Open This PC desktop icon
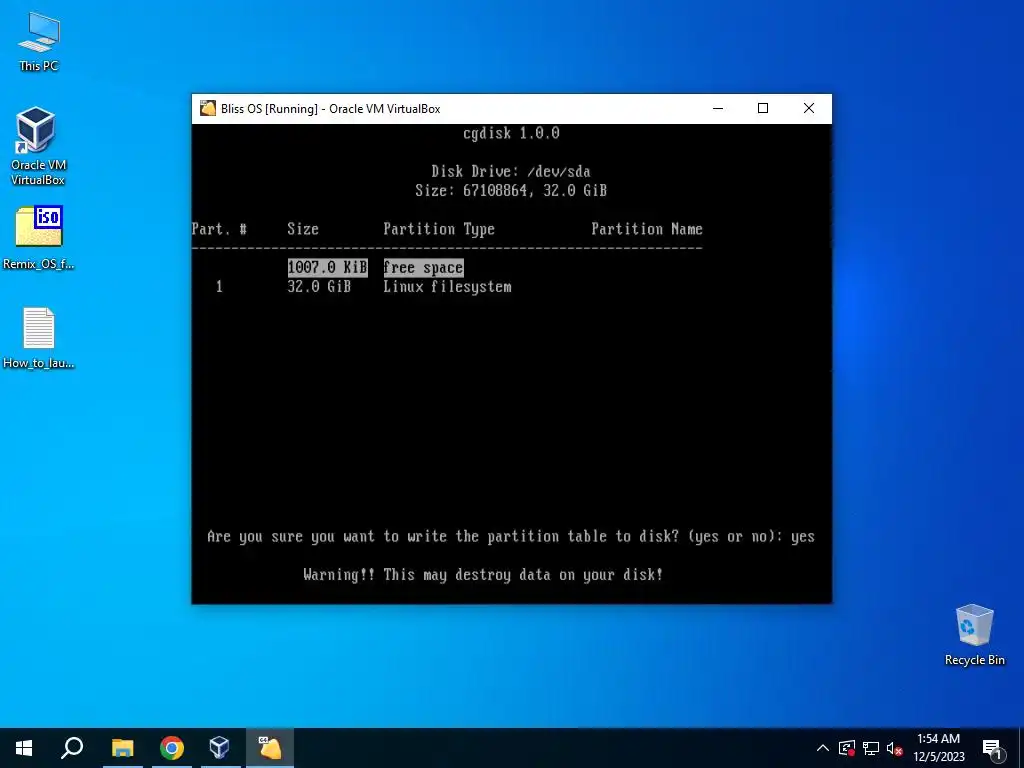The height and width of the screenshot is (768, 1024). pos(39,41)
